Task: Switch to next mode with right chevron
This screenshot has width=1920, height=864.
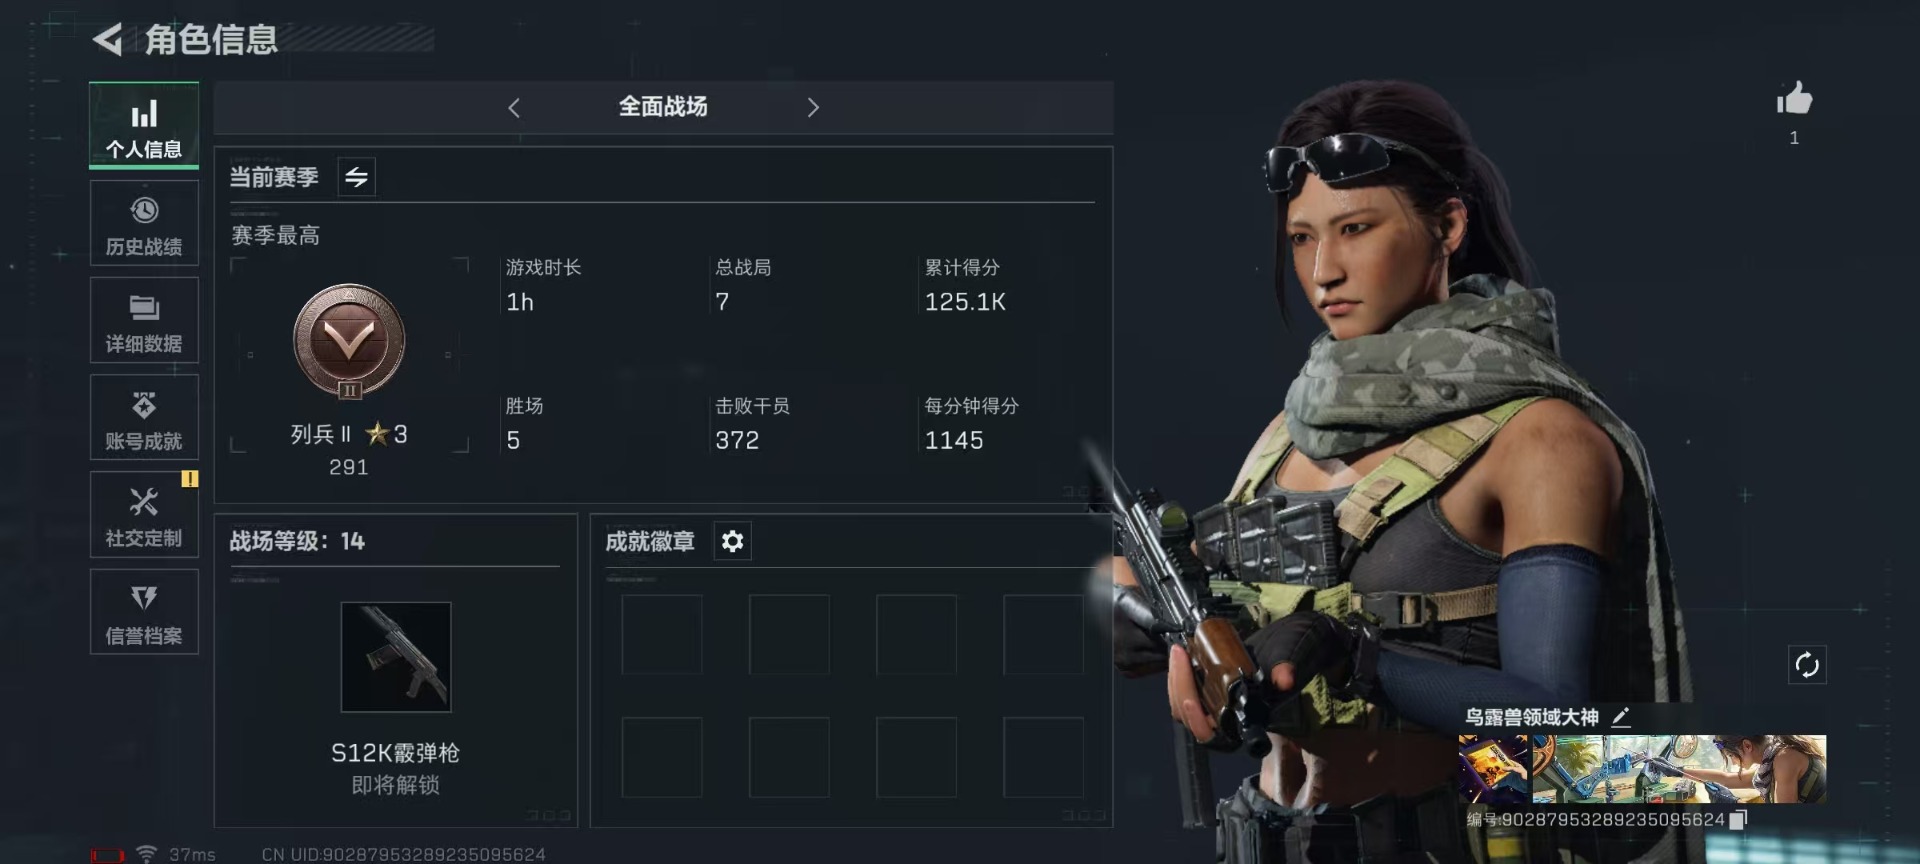Action: tap(813, 108)
